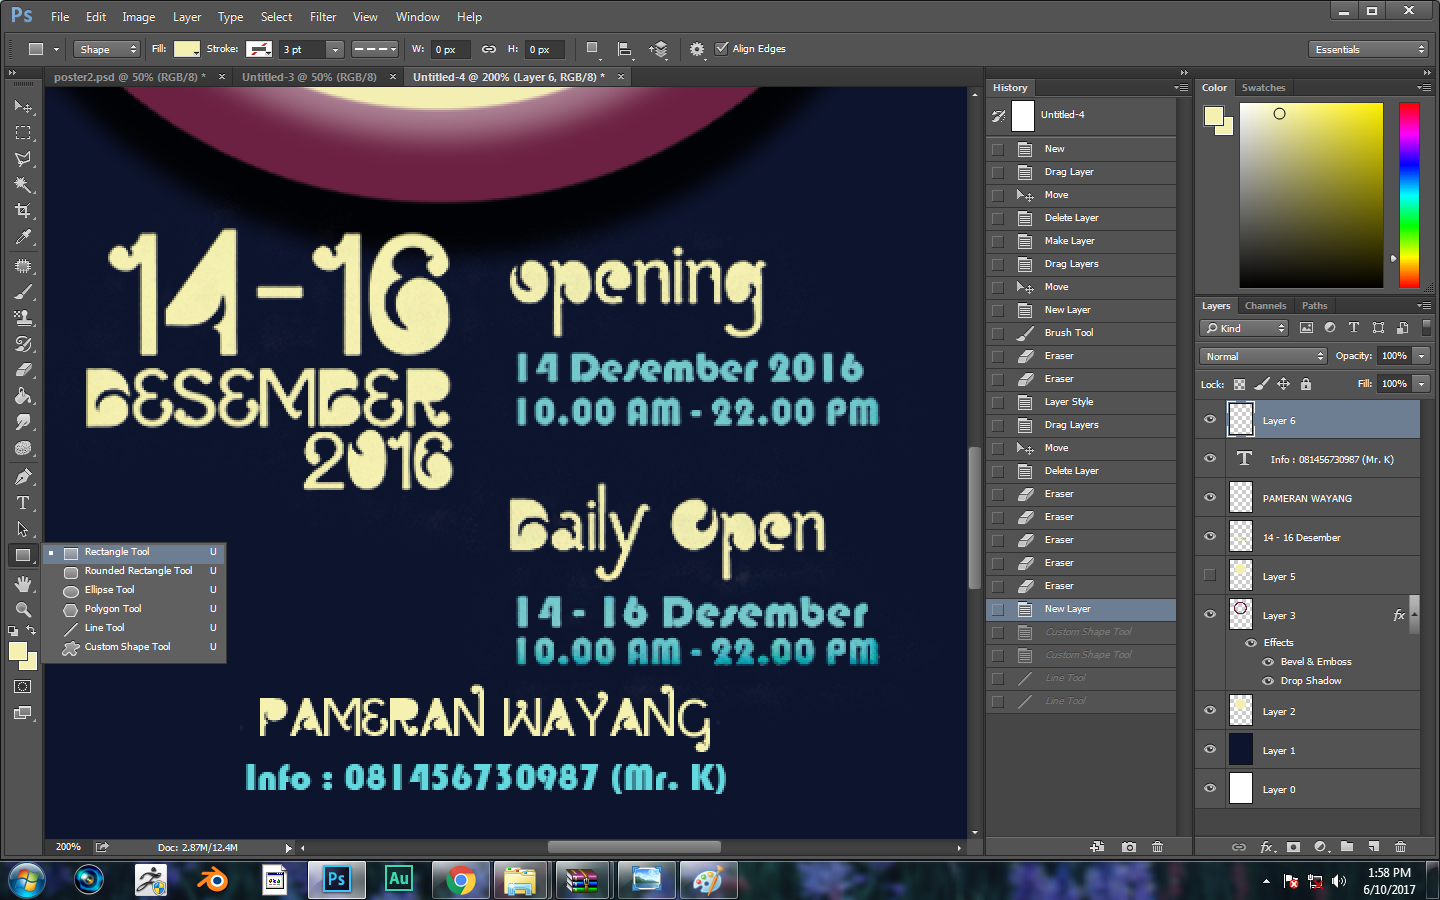This screenshot has height=900, width=1440.
Task: Activate the Horizontal Type tool
Action: pos(24,503)
